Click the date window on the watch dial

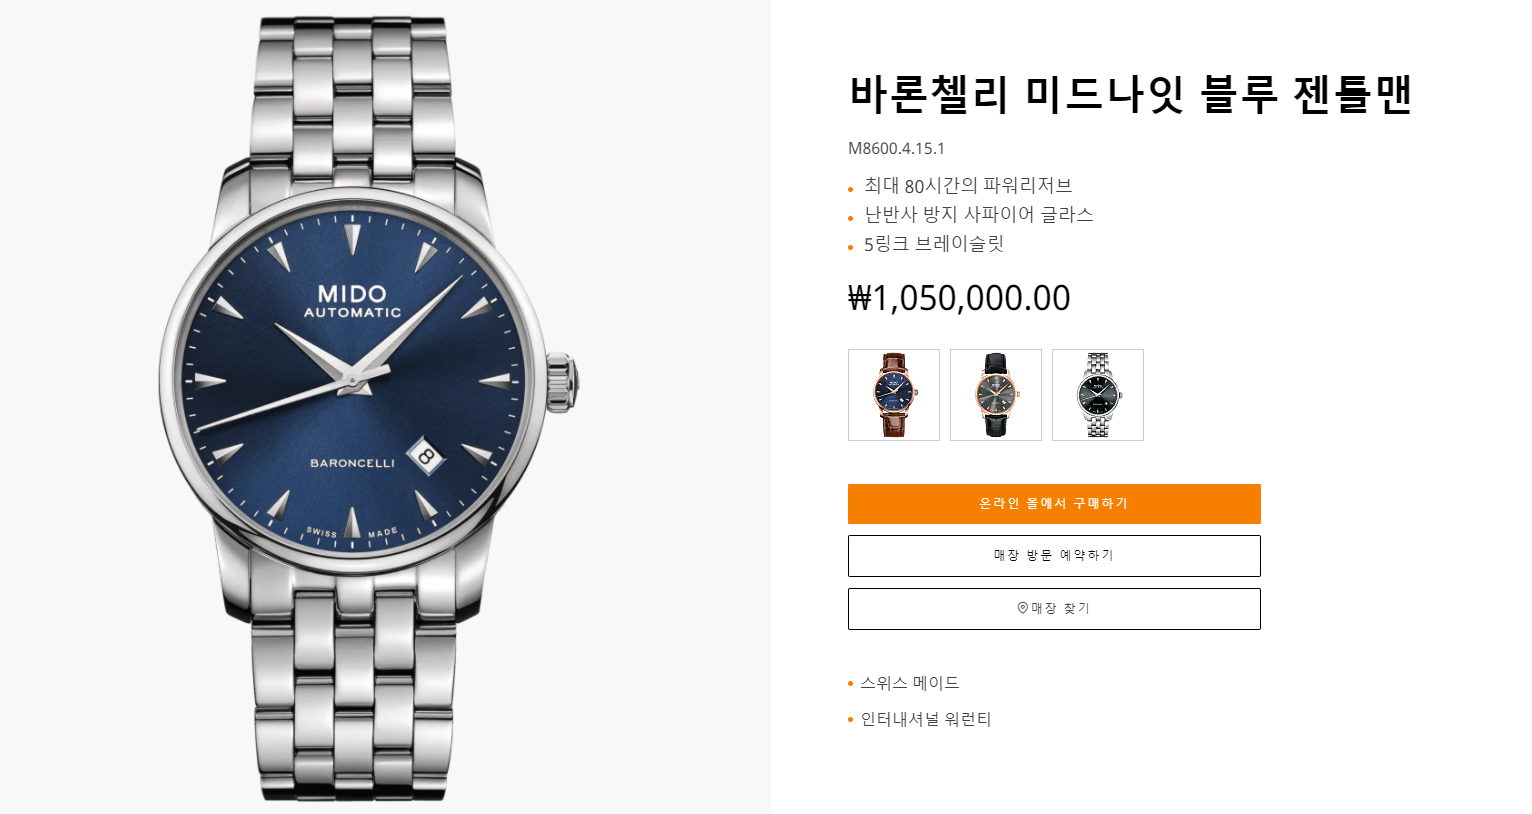[x=426, y=455]
